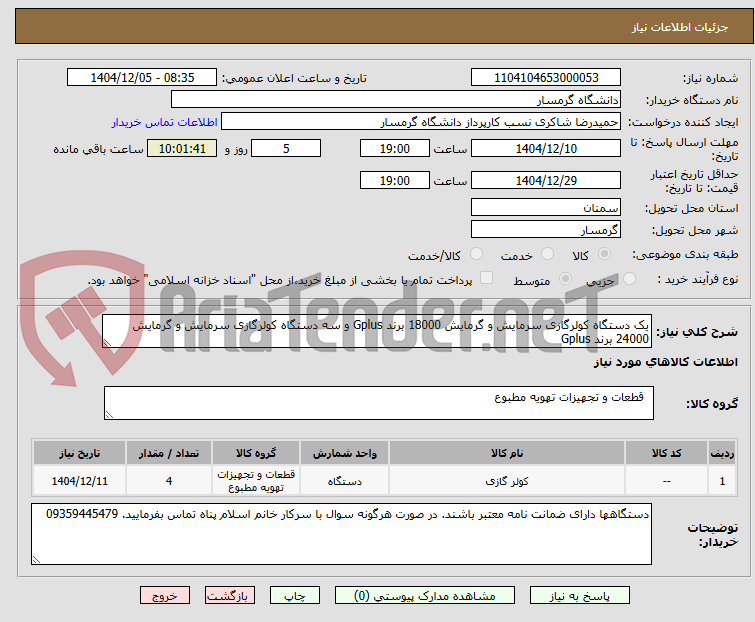
Task: Click the ردیف column header
Action: pos(722,453)
